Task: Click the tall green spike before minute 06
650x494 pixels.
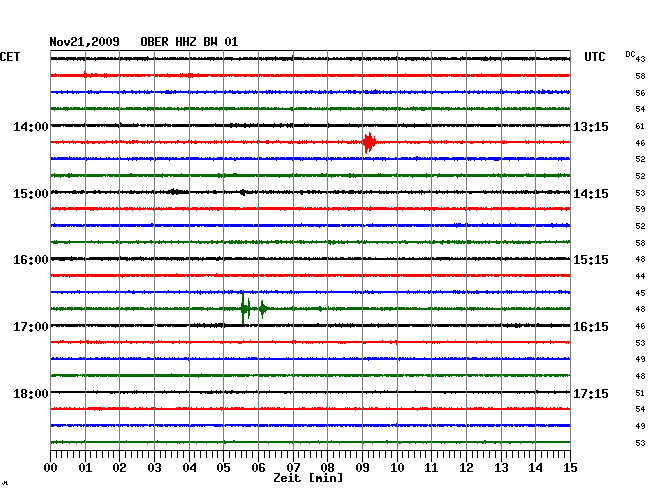Action: (x=243, y=308)
